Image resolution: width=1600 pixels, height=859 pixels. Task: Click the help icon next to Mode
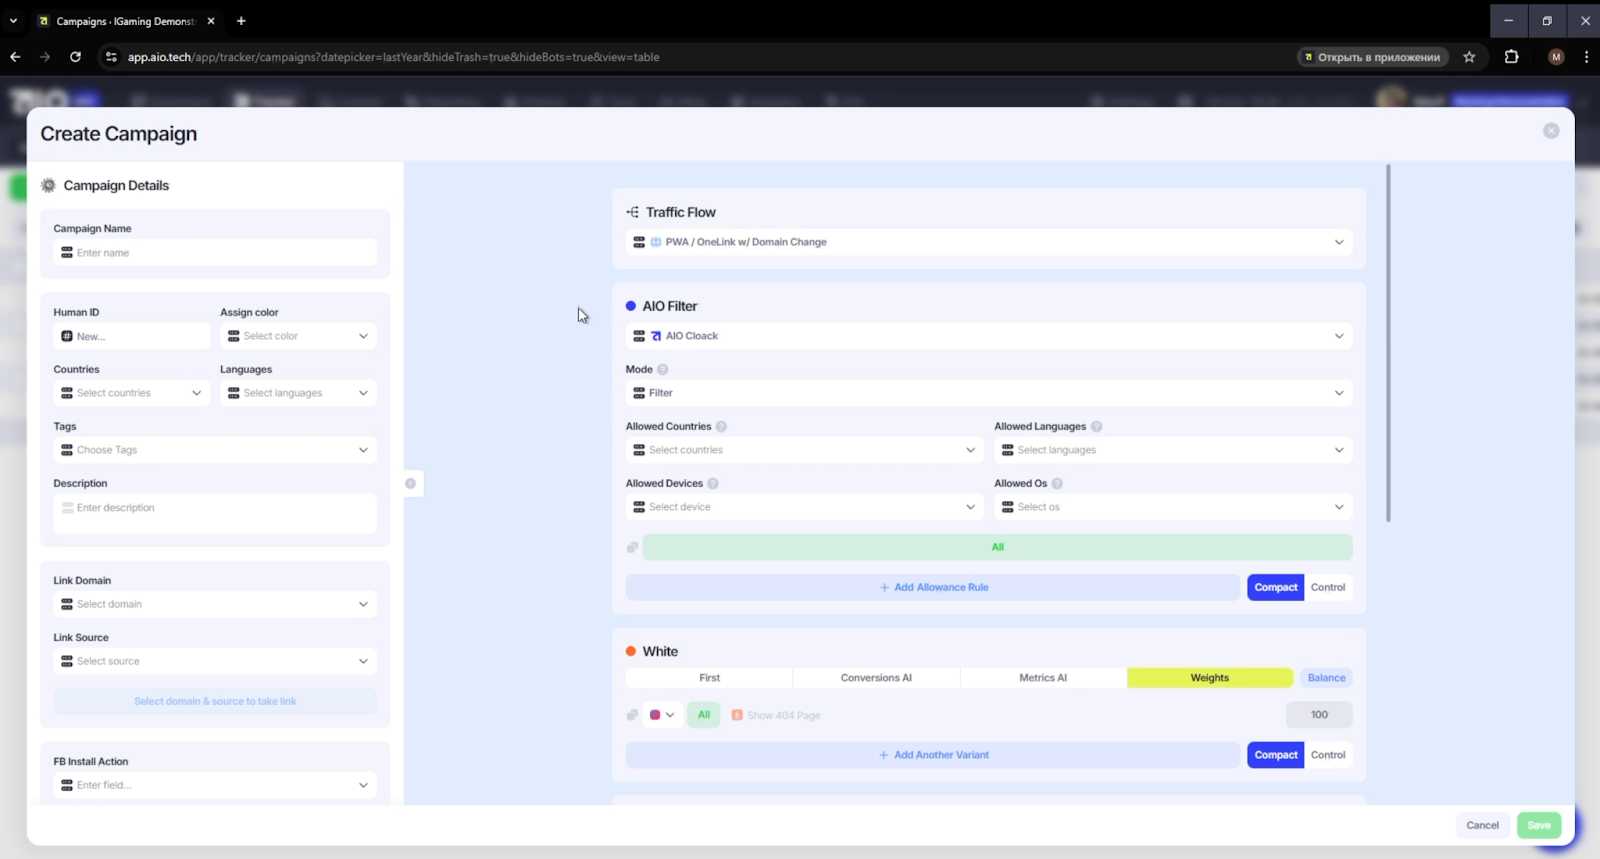[662, 370]
